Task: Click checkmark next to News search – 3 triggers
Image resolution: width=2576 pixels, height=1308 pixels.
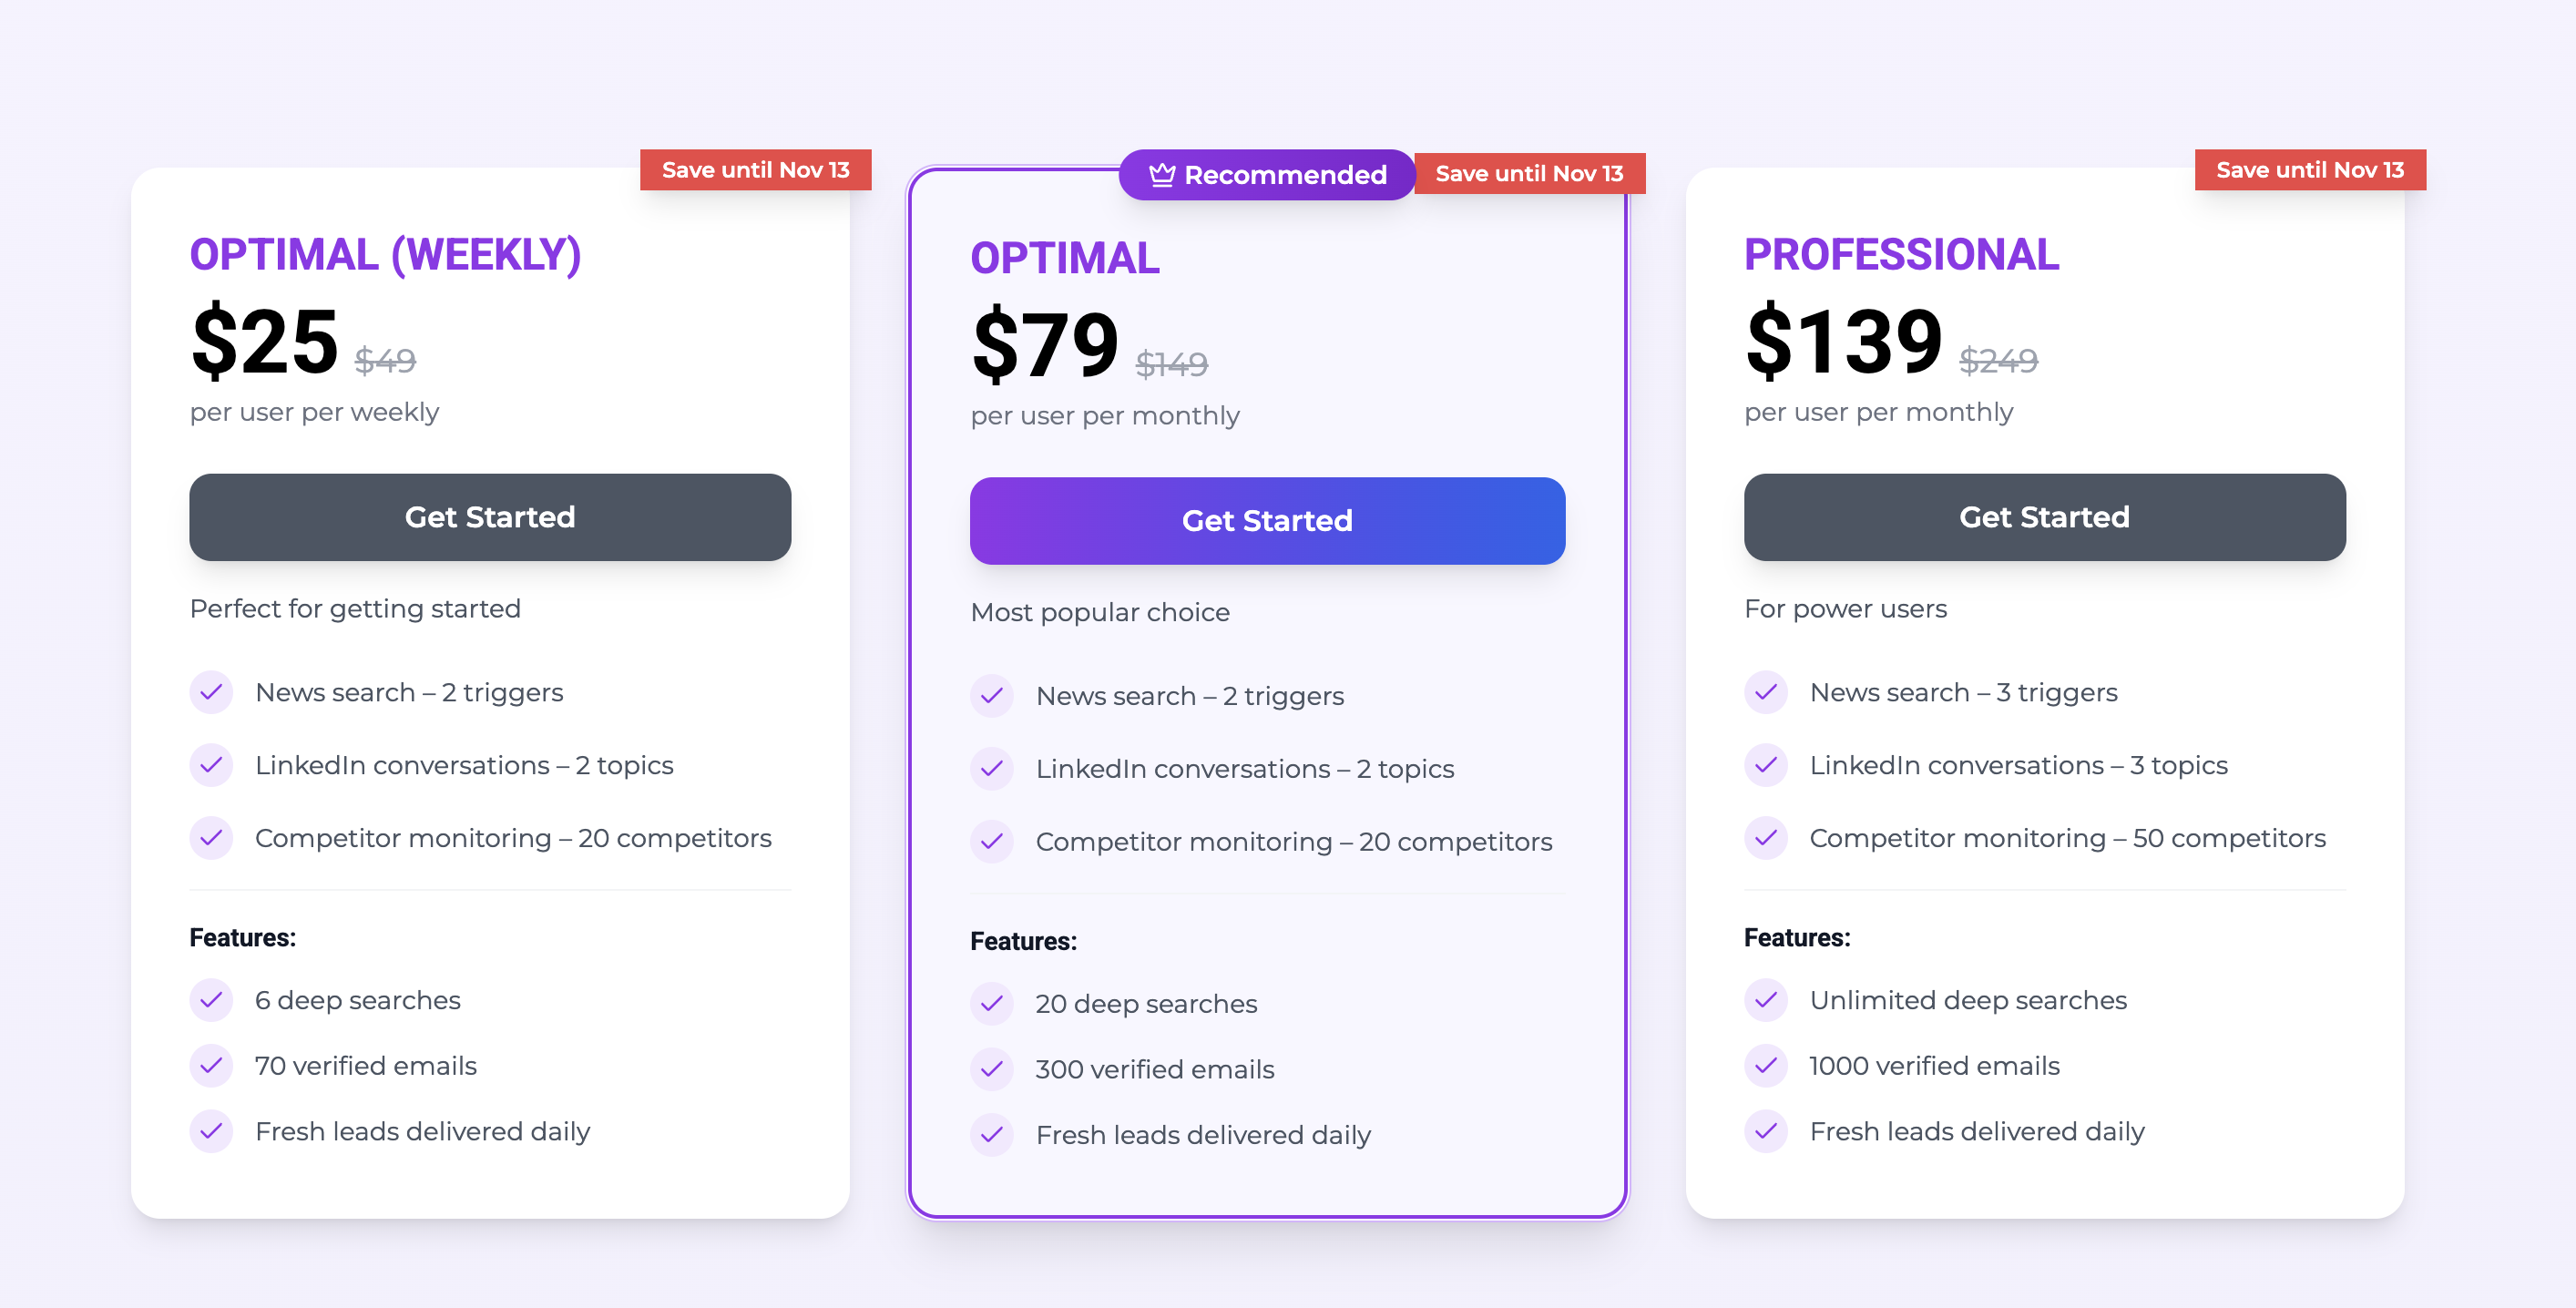Action: coord(1766,692)
